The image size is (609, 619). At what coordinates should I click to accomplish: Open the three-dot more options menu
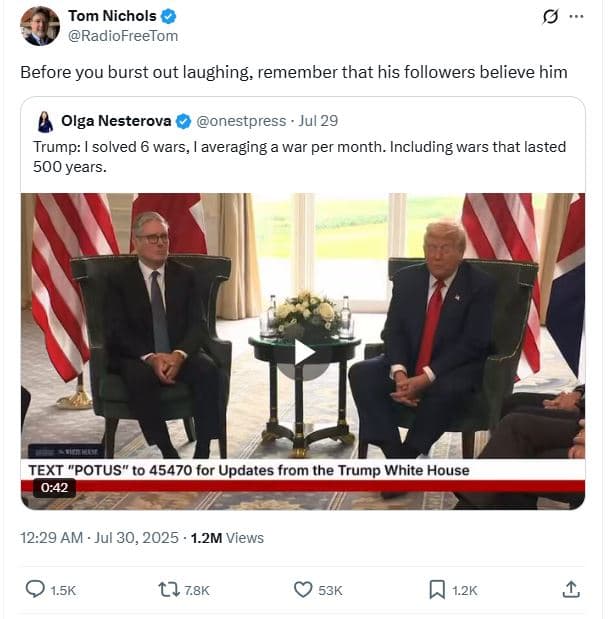pyautogui.click(x=576, y=17)
